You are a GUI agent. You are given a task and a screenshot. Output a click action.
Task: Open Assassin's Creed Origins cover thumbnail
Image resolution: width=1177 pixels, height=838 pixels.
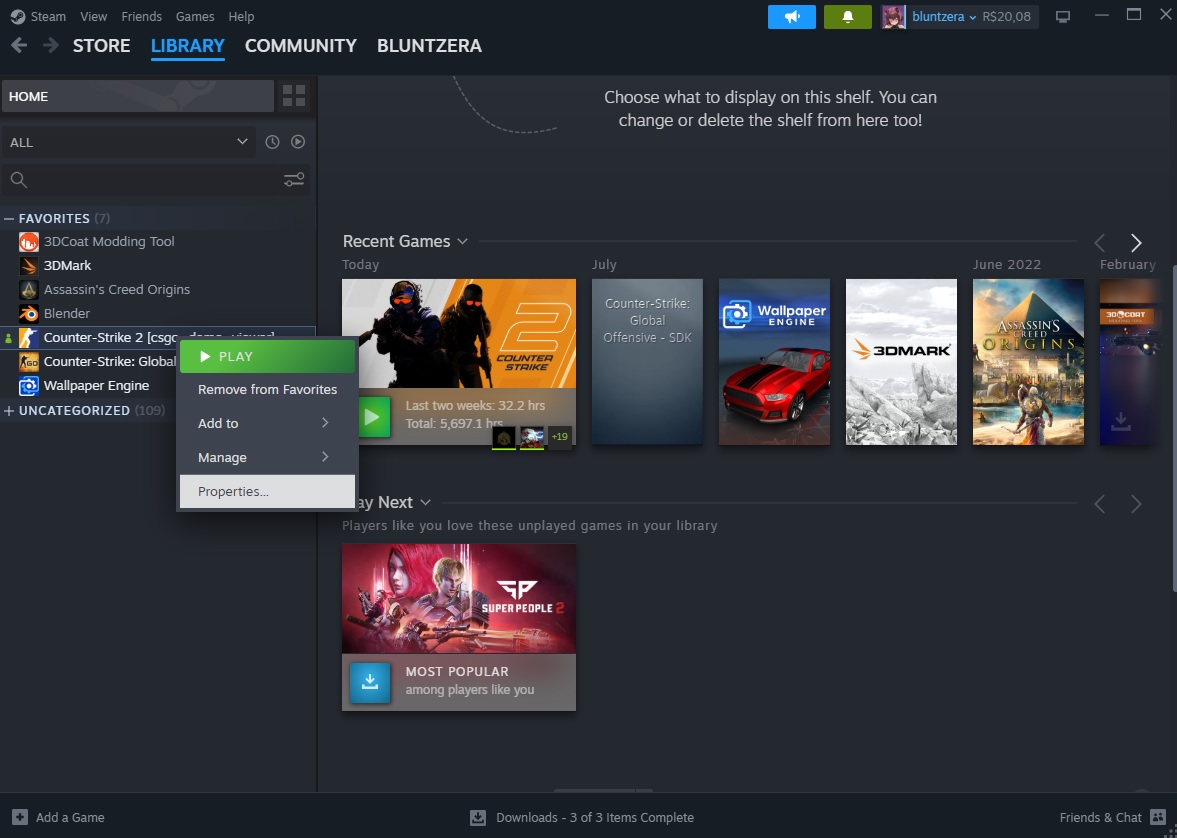click(x=1028, y=362)
